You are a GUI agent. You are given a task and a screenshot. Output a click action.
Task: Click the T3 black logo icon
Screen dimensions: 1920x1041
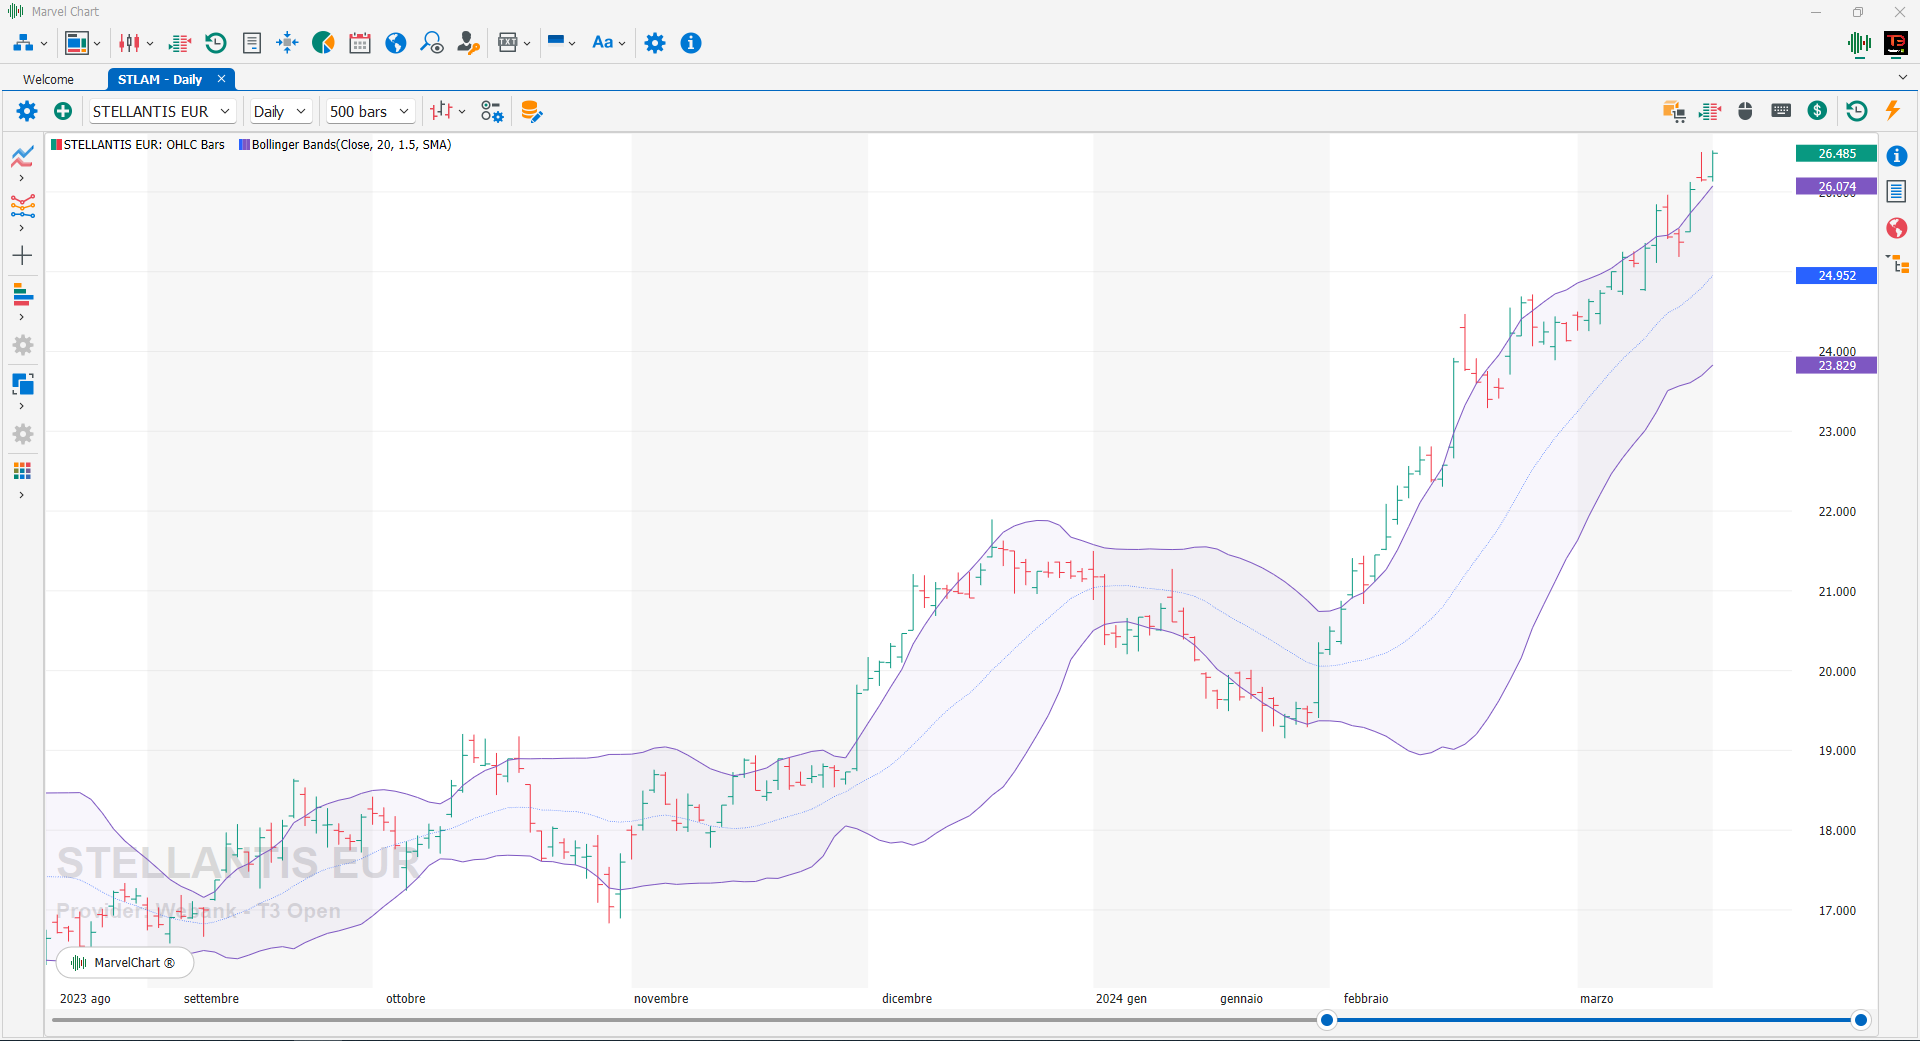tap(1896, 43)
